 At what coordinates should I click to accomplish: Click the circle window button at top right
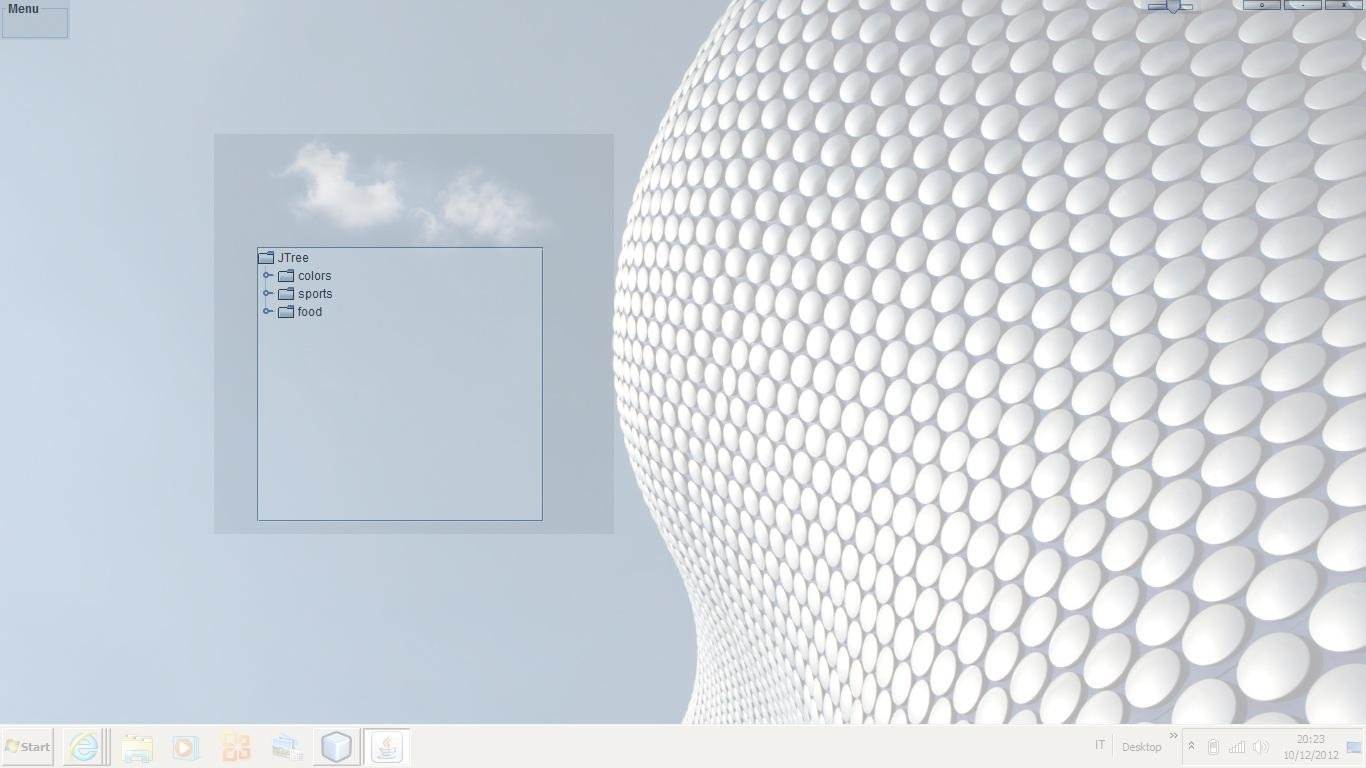(1262, 5)
